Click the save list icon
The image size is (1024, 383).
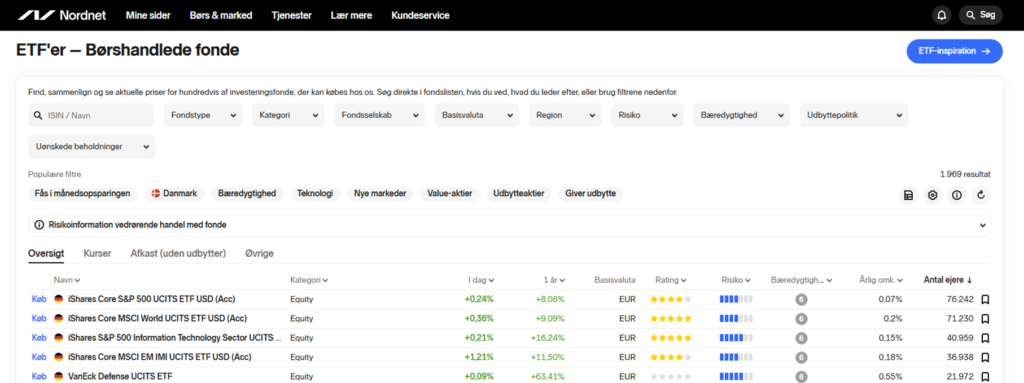coord(908,195)
